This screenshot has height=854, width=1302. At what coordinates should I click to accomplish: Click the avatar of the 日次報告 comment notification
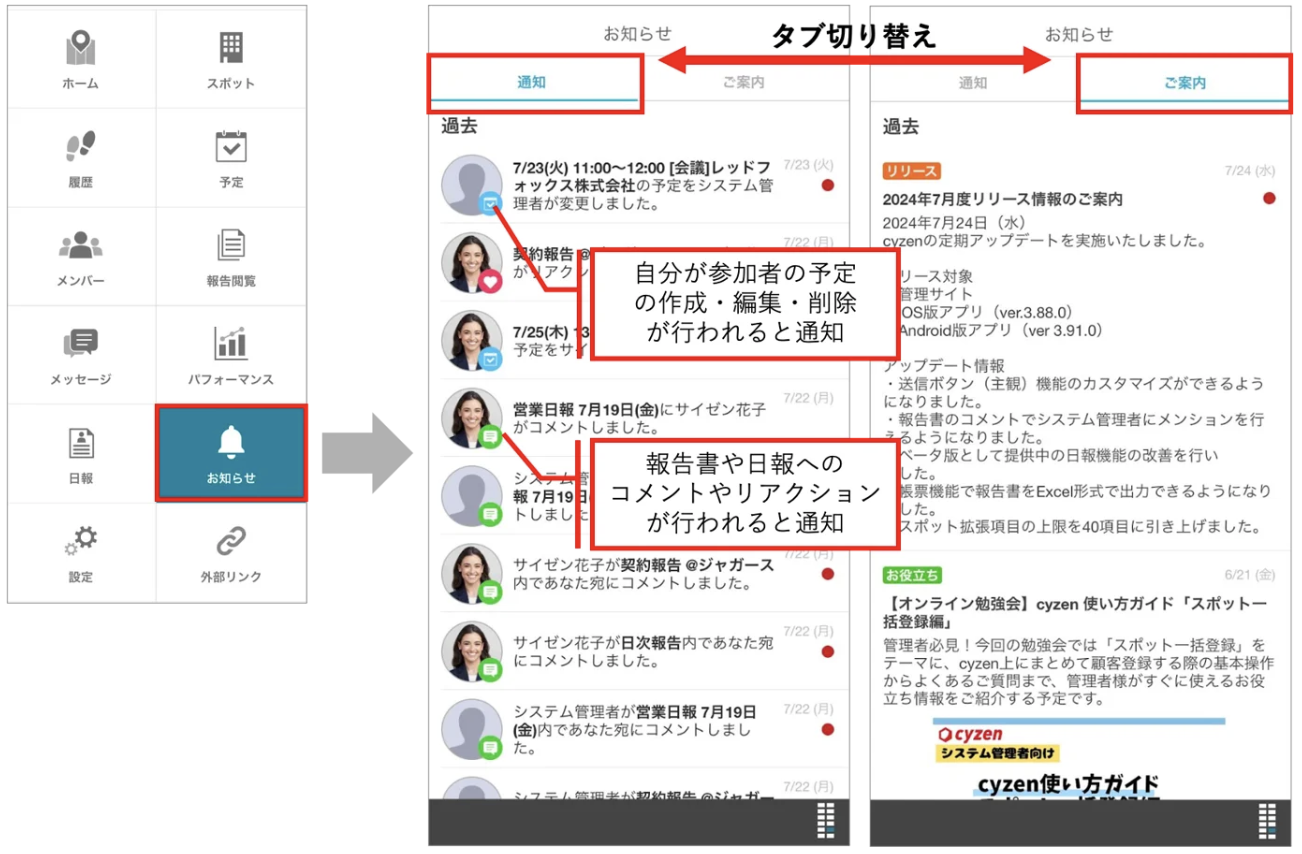click(x=471, y=652)
